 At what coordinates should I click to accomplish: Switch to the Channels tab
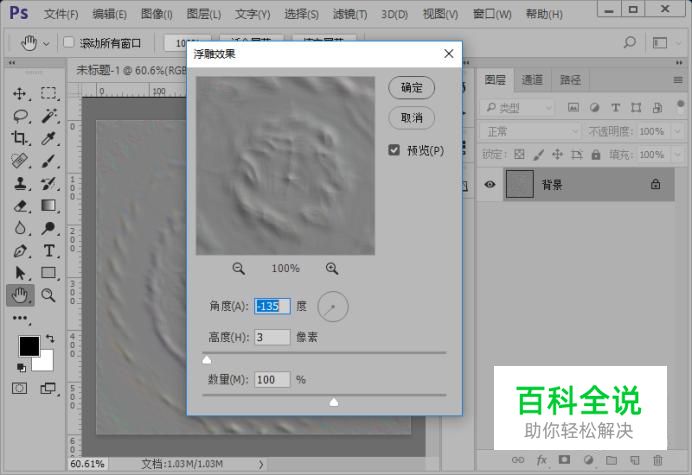(x=532, y=80)
